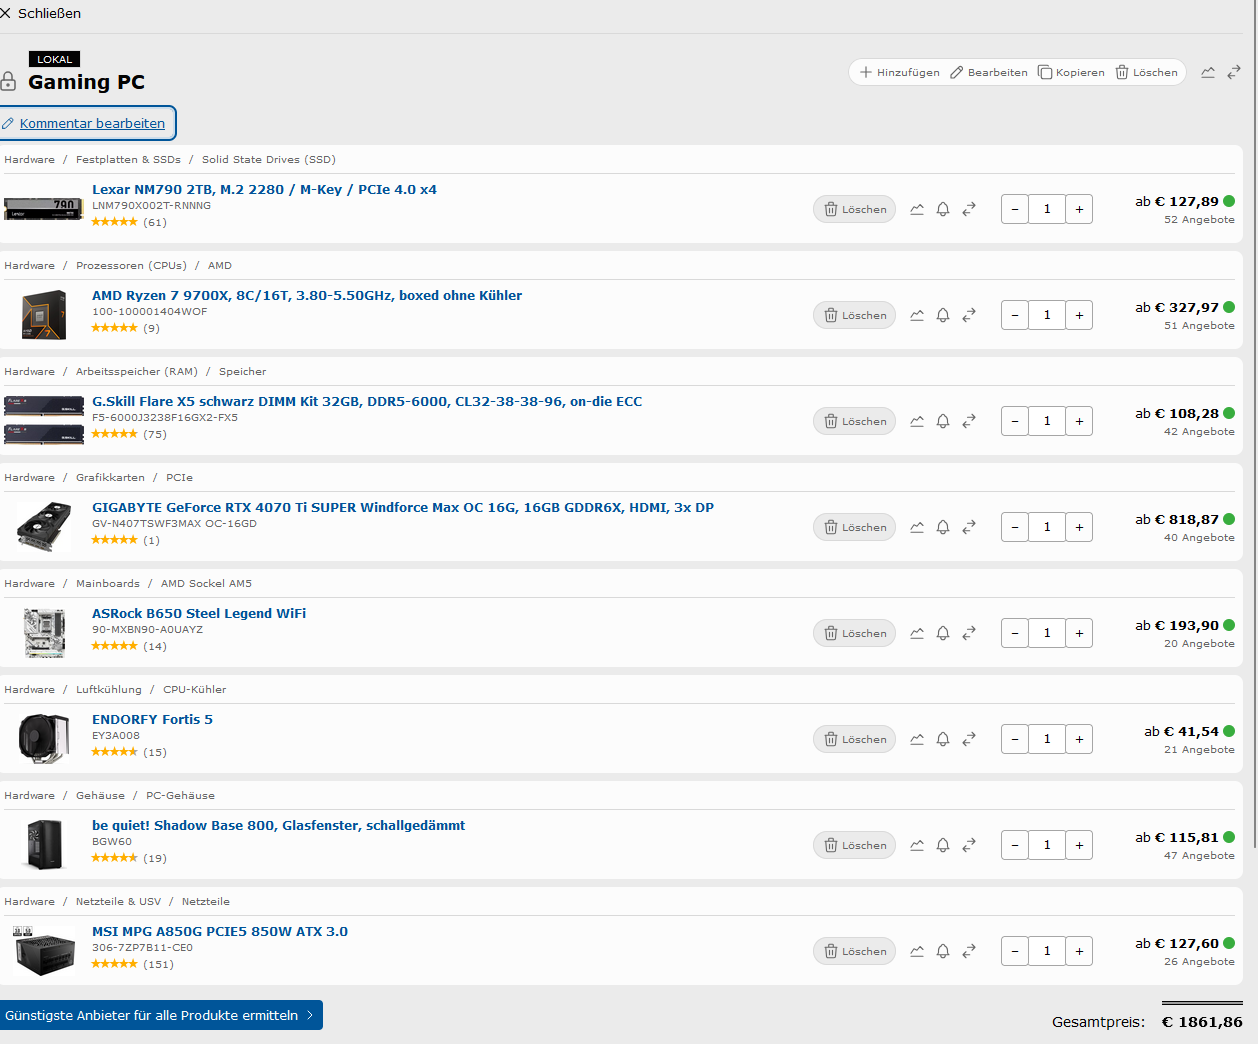The width and height of the screenshot is (1258, 1044).
Task: Decrease quantity of be quiet! Shadow Base 800
Action: [x=1015, y=845]
